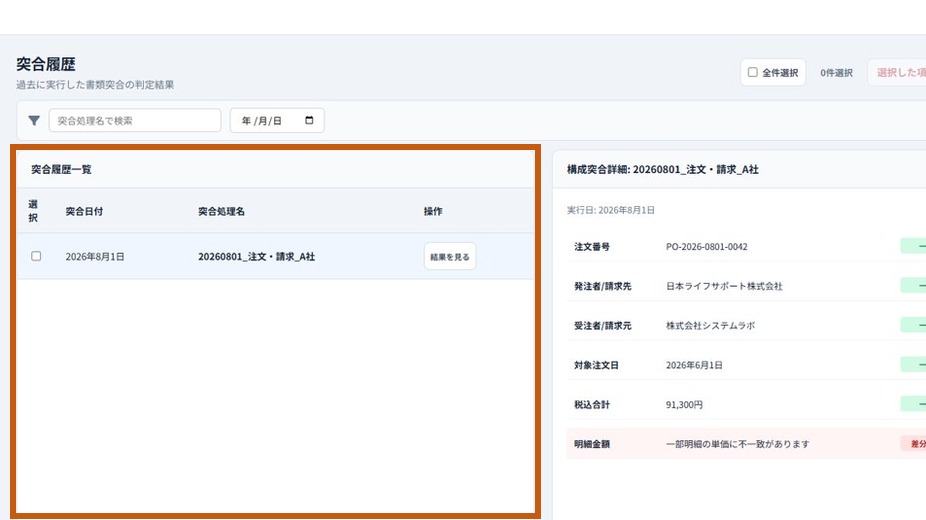Click the 操作 column header
The height and width of the screenshot is (520, 926).
coord(433,211)
